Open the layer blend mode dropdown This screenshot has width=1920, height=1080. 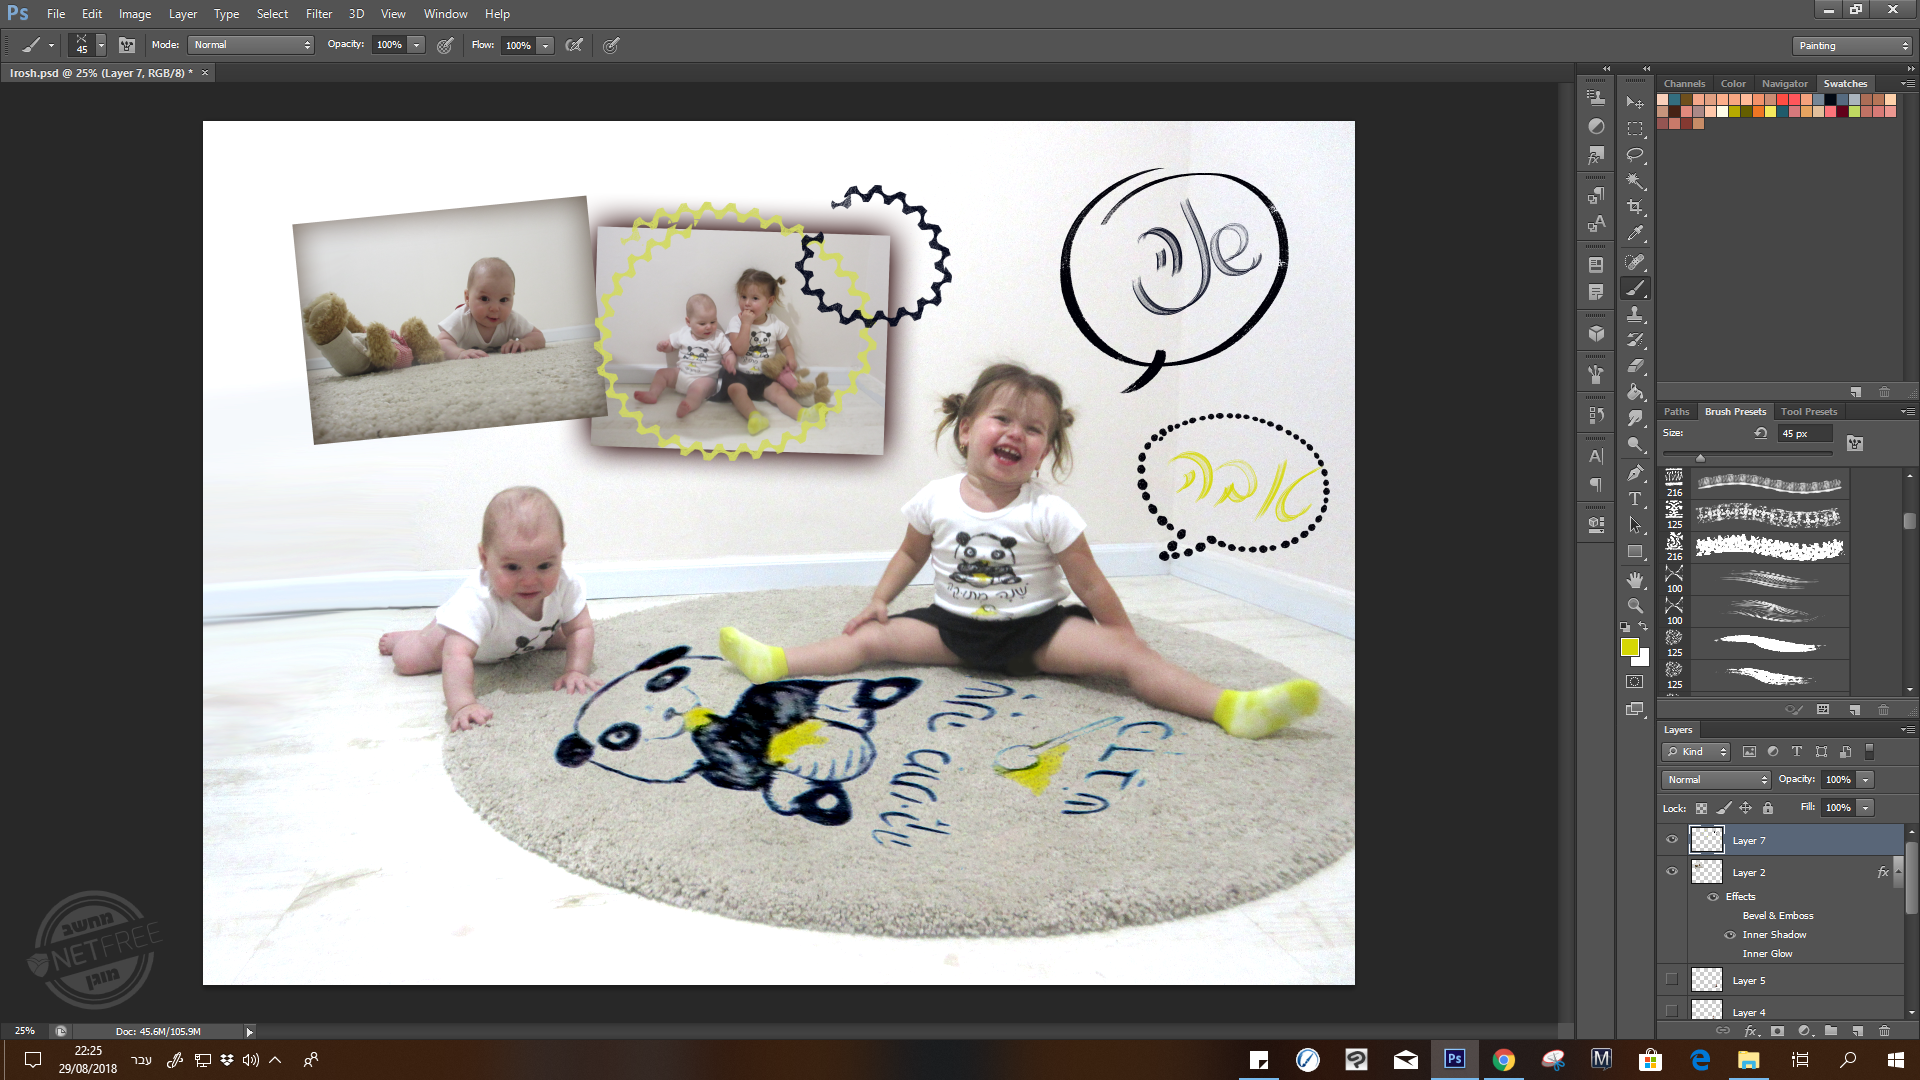pyautogui.click(x=1716, y=780)
